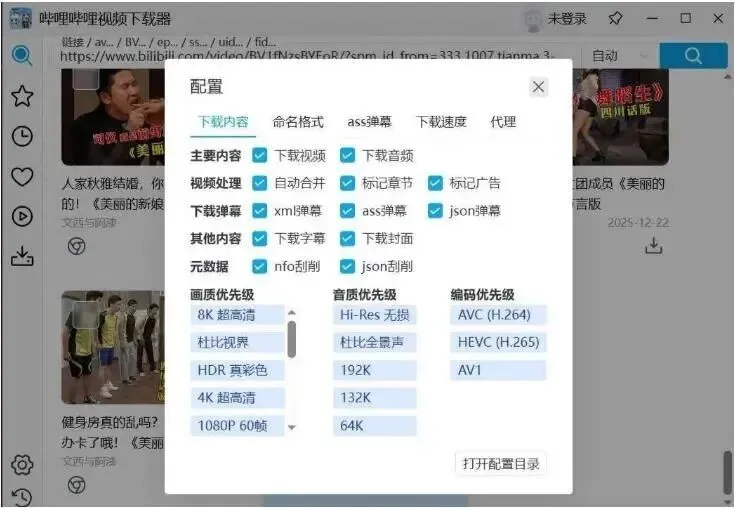Select 1080P 60帧 quality item
This screenshot has width=735, height=508.
(x=238, y=426)
